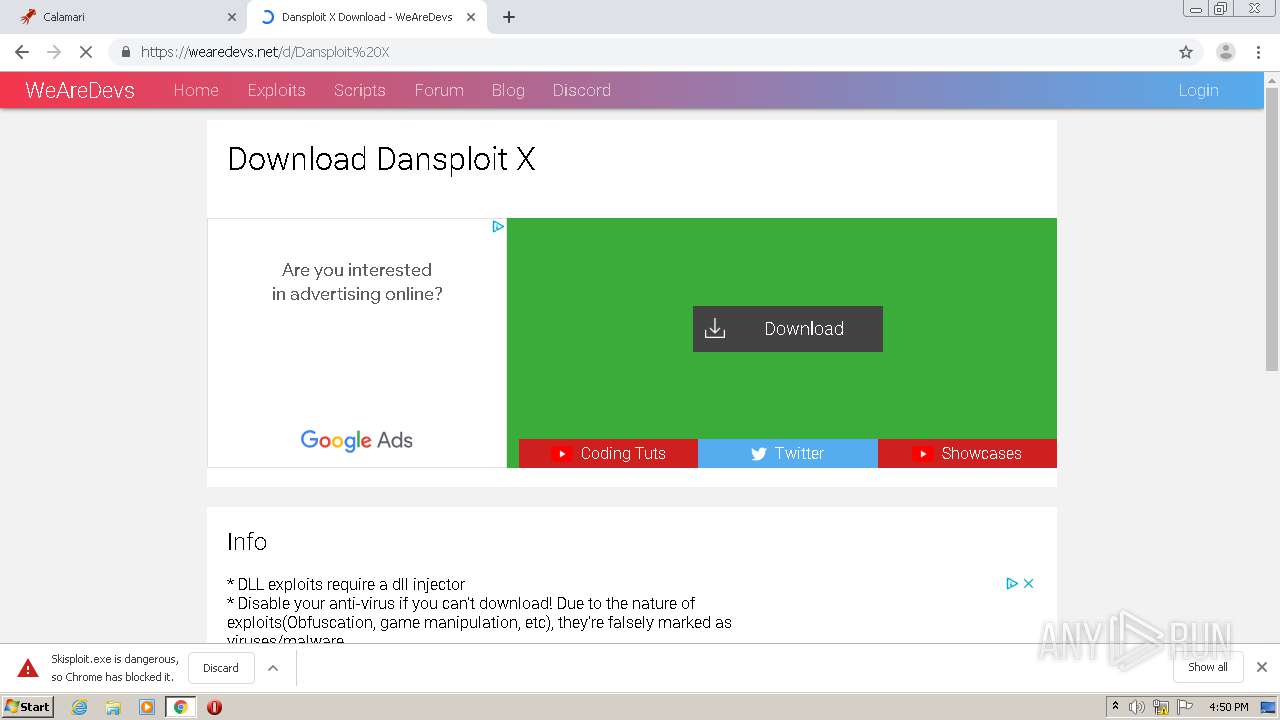The height and width of the screenshot is (720, 1280).
Task: Expand the download item options chevron
Action: pyautogui.click(x=273, y=668)
